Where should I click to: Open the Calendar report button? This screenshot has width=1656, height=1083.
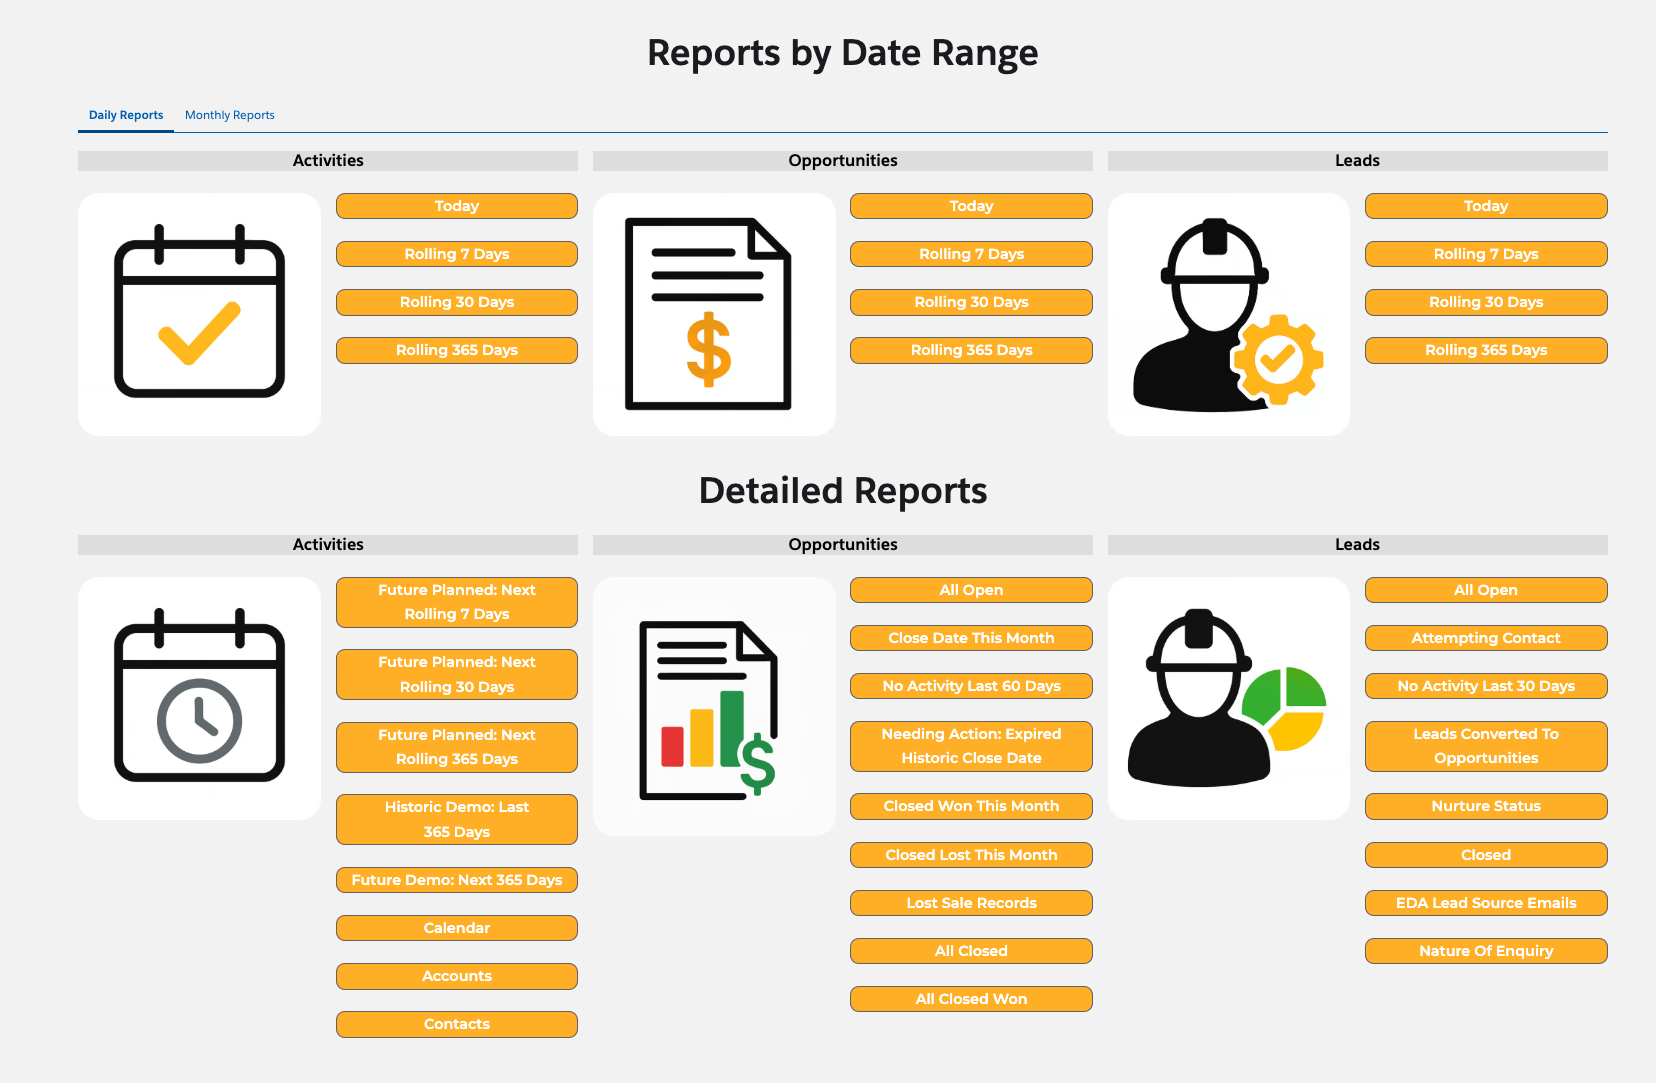tap(457, 928)
